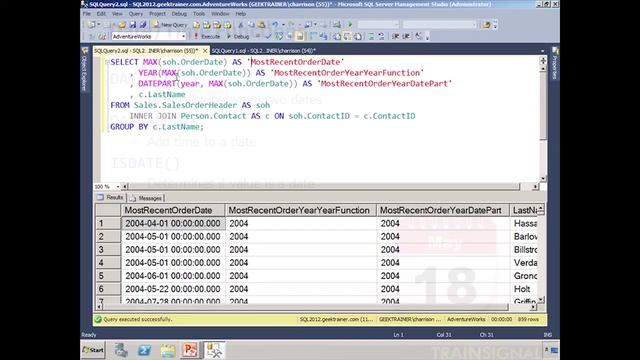This screenshot has height=360, width=640.
Task: Click the Debug button in SQL toolbar
Action: pos(238,36)
